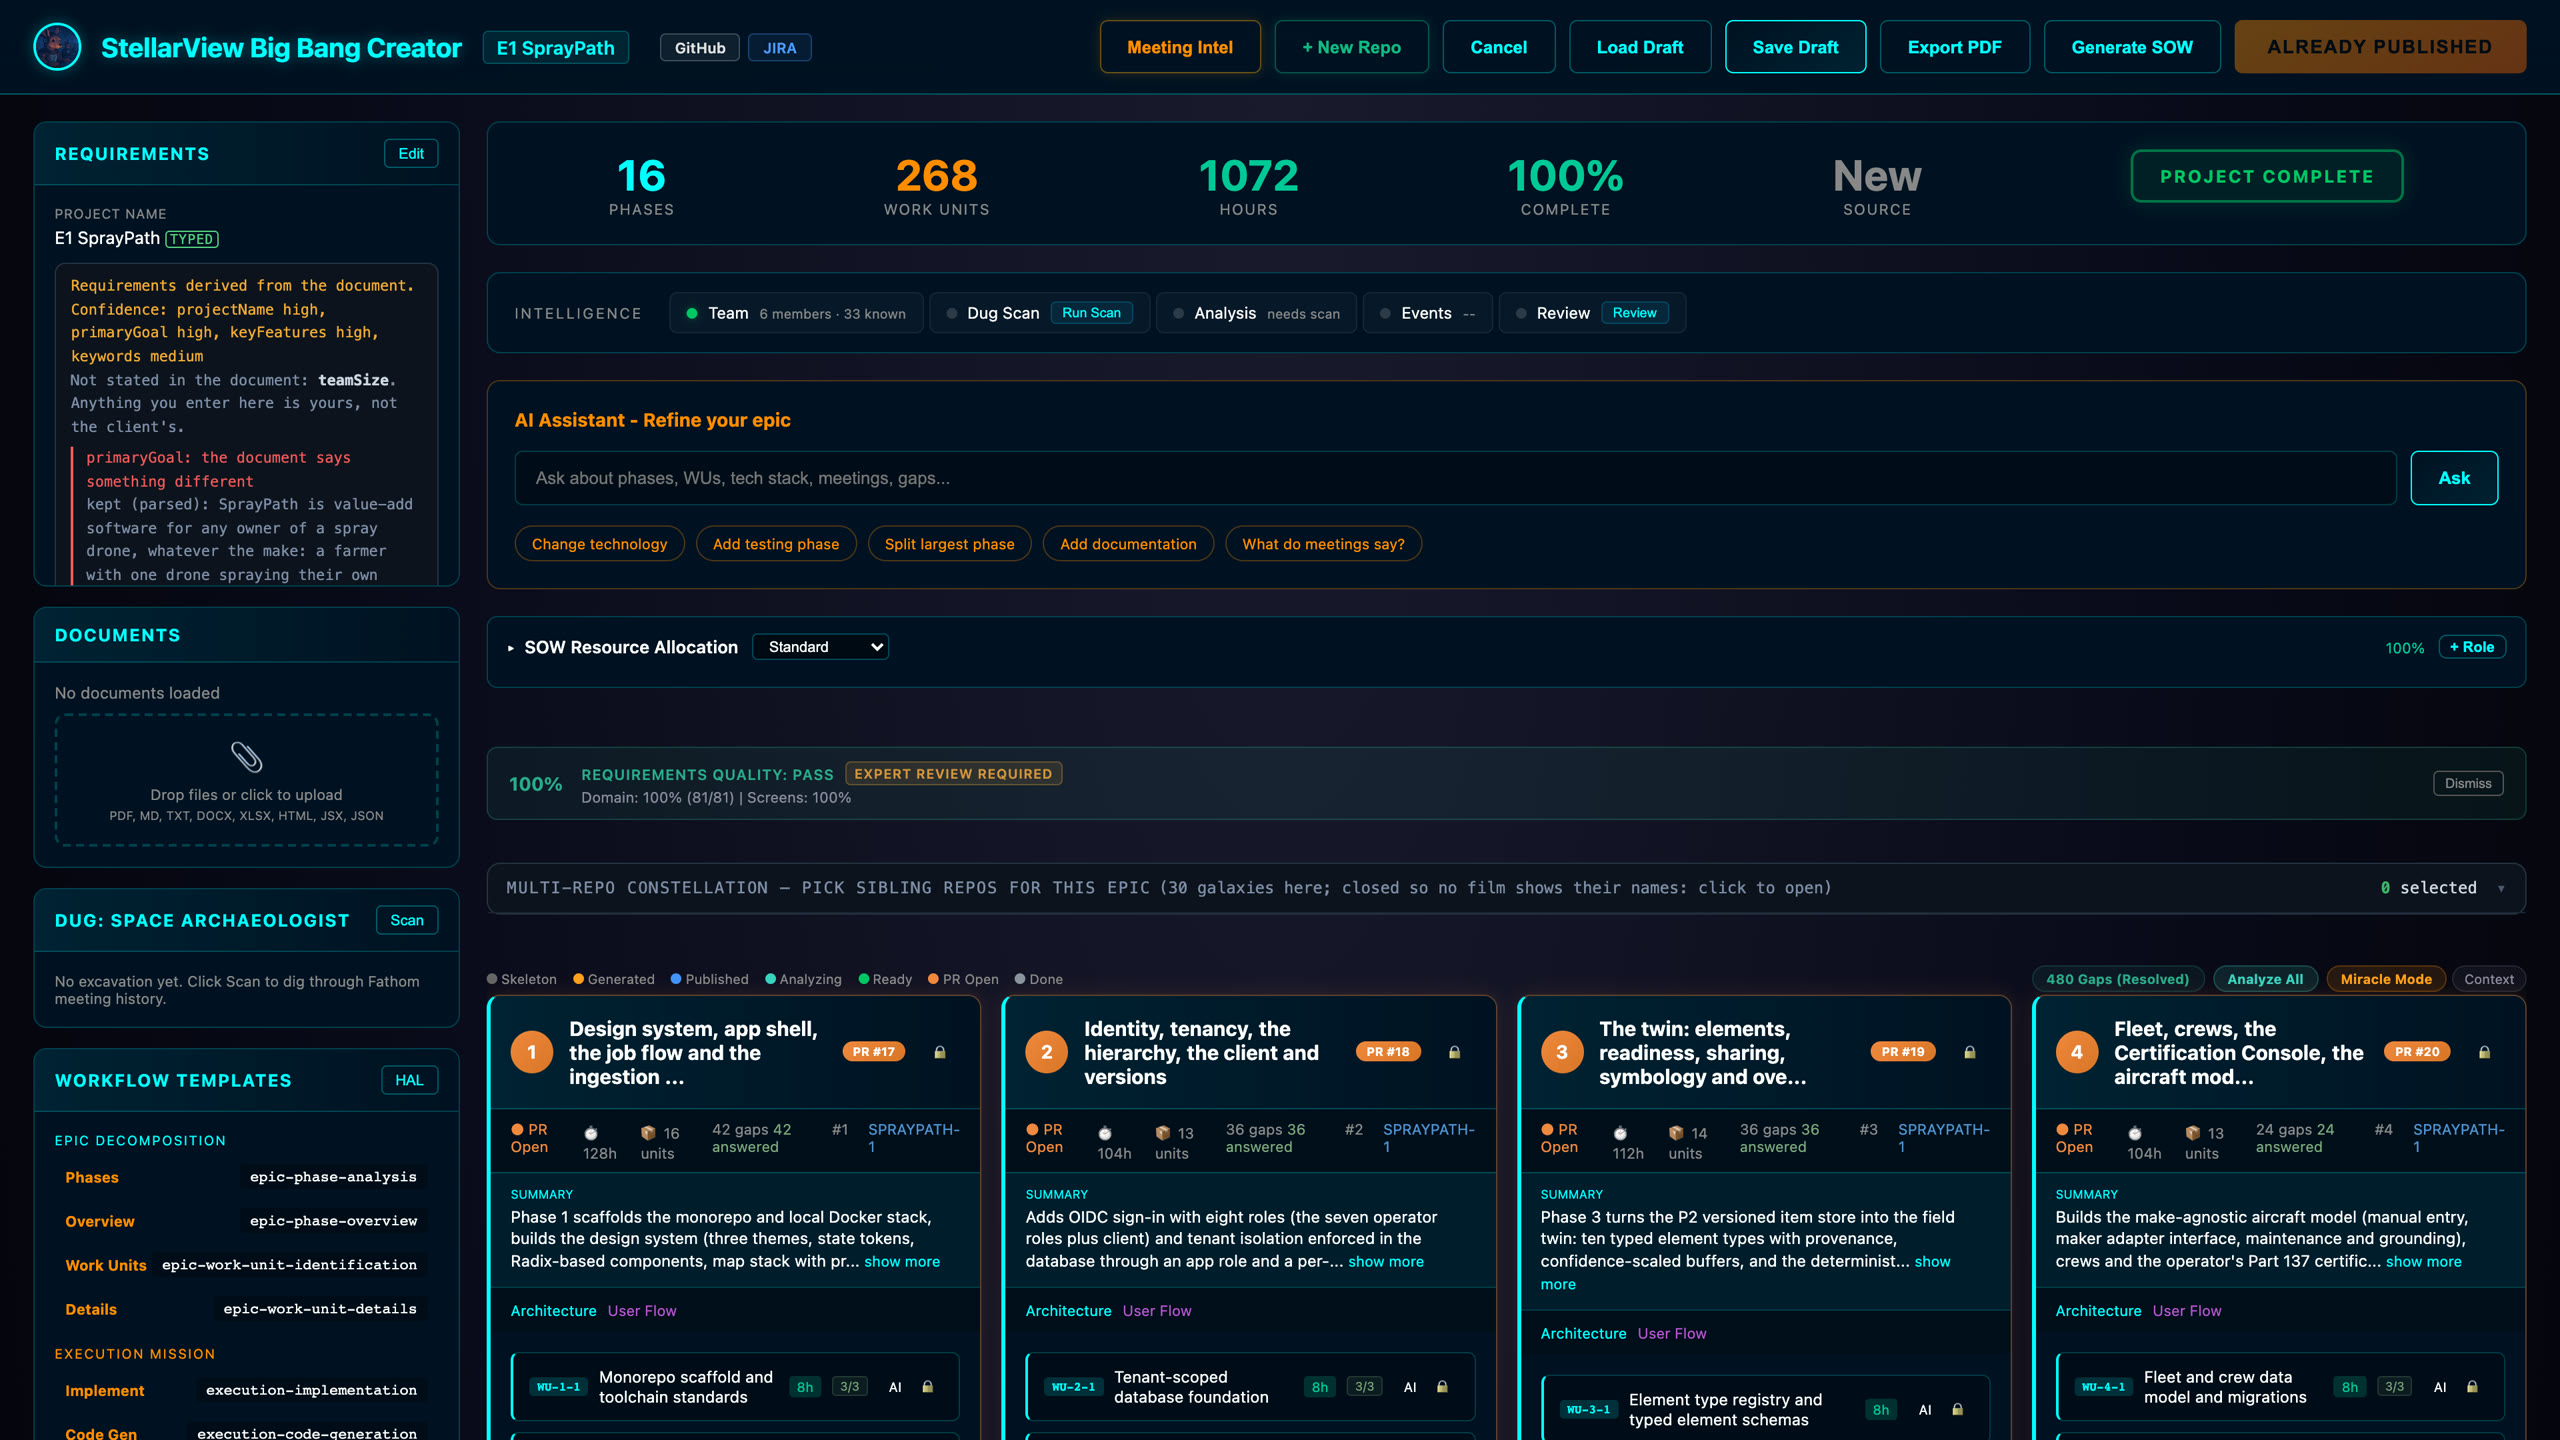Click the 100% allocation progress value
Viewport: 2560px width, 1440px height.
(x=2404, y=648)
